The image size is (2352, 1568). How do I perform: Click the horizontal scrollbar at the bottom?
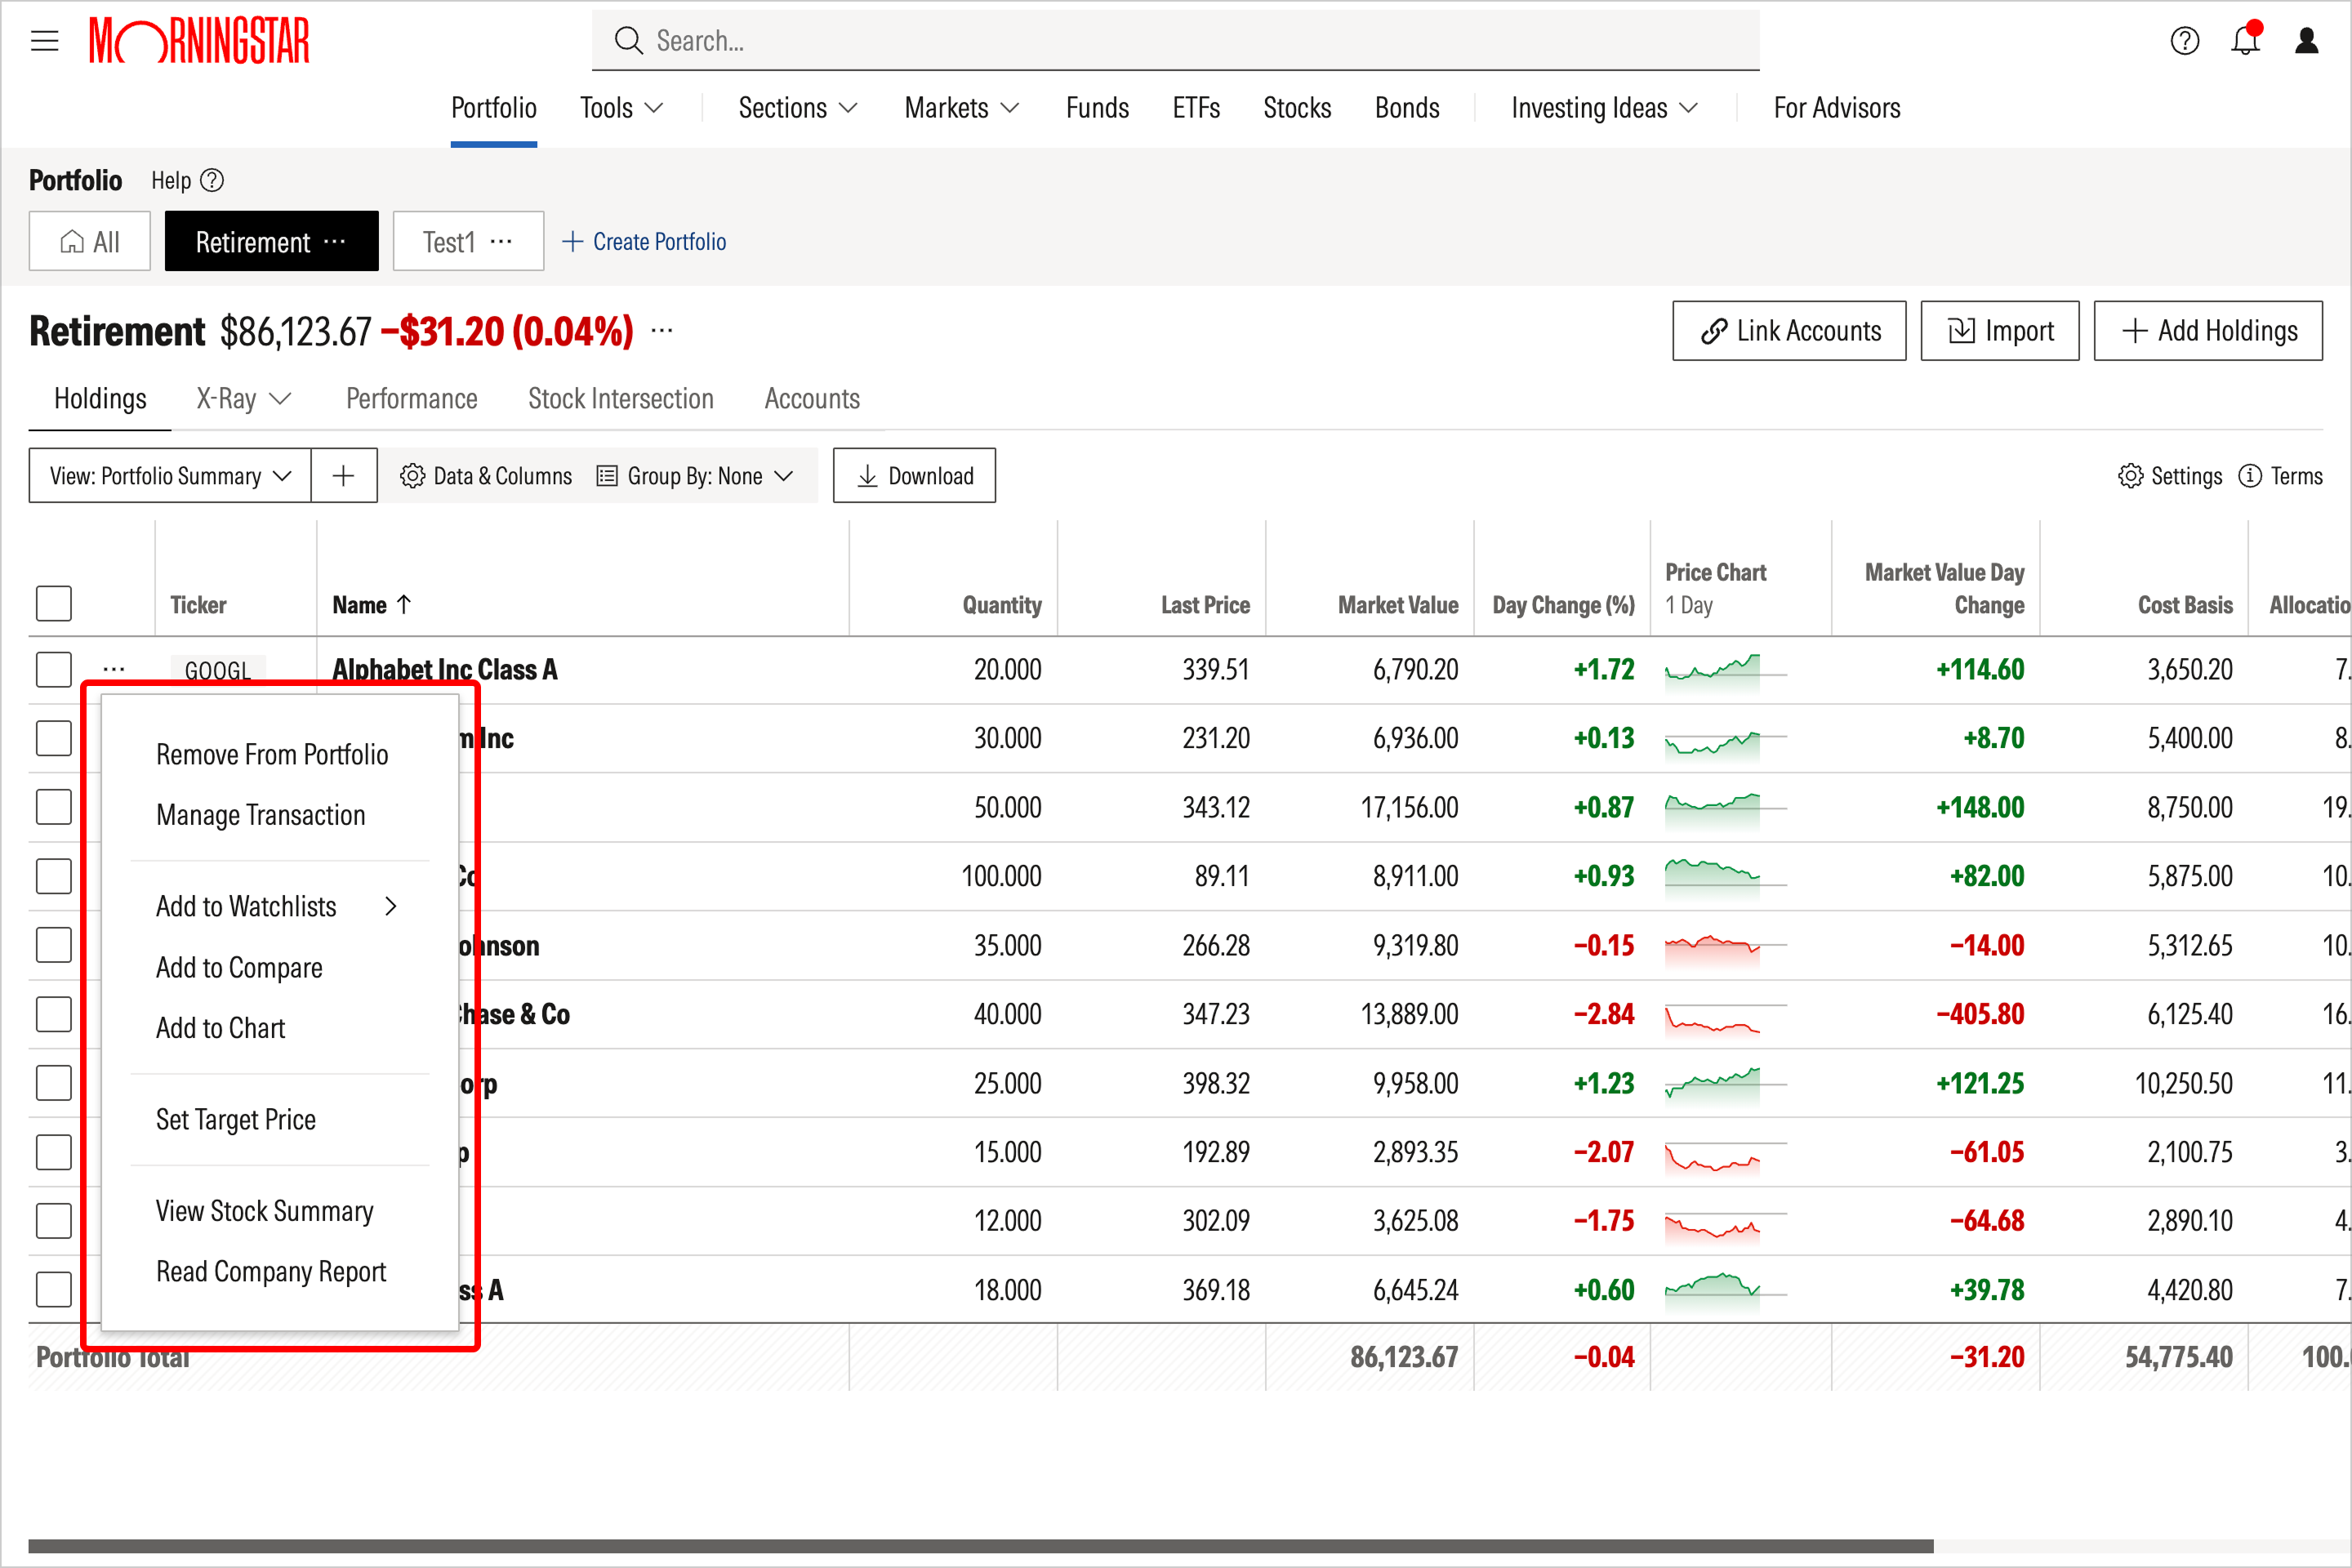pyautogui.click(x=981, y=1545)
